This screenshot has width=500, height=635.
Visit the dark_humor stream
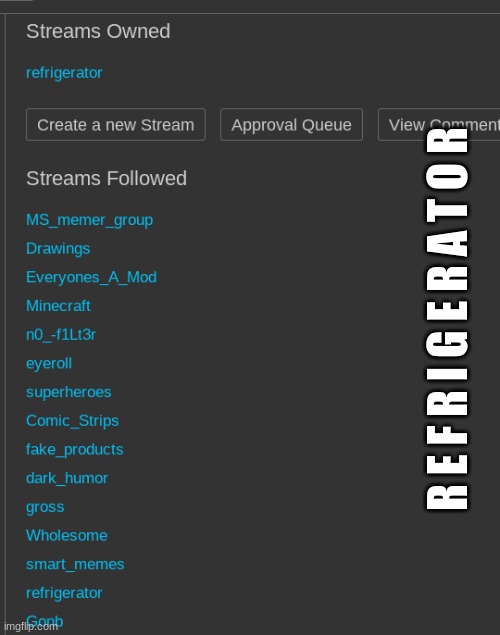[x=67, y=478]
